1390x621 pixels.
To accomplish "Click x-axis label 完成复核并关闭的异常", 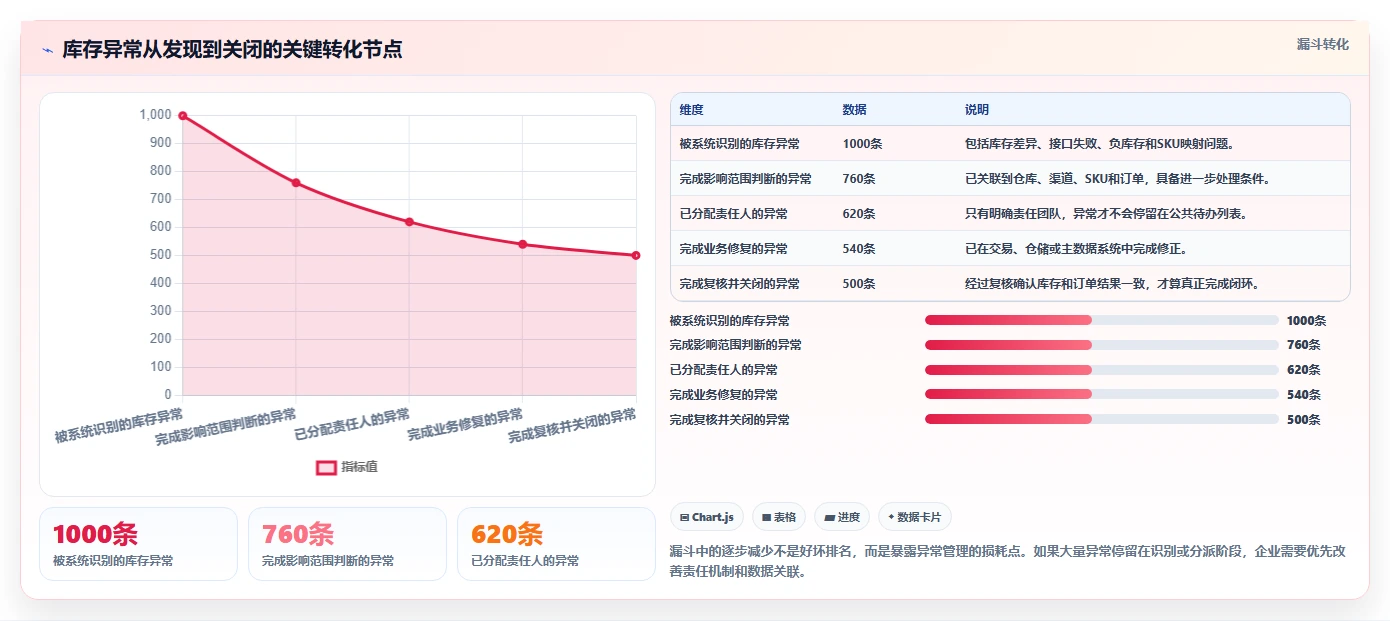I will click(x=573, y=426).
